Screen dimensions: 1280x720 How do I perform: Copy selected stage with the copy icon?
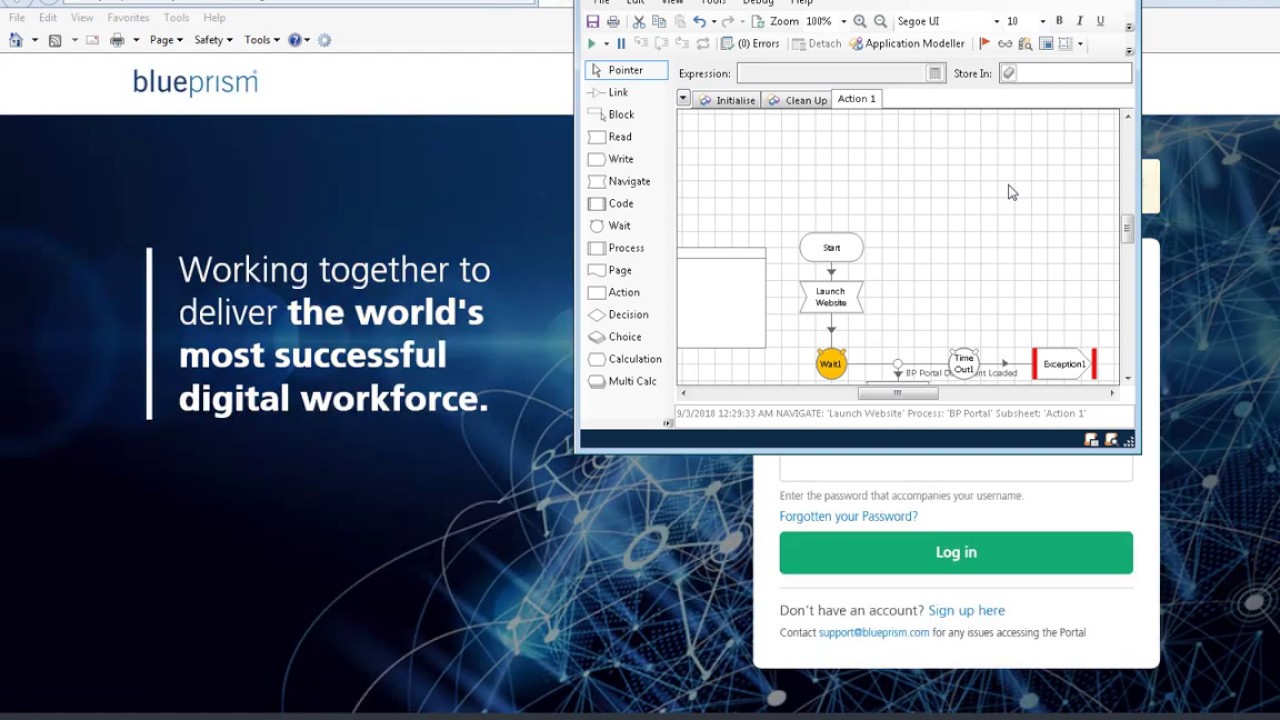[659, 21]
